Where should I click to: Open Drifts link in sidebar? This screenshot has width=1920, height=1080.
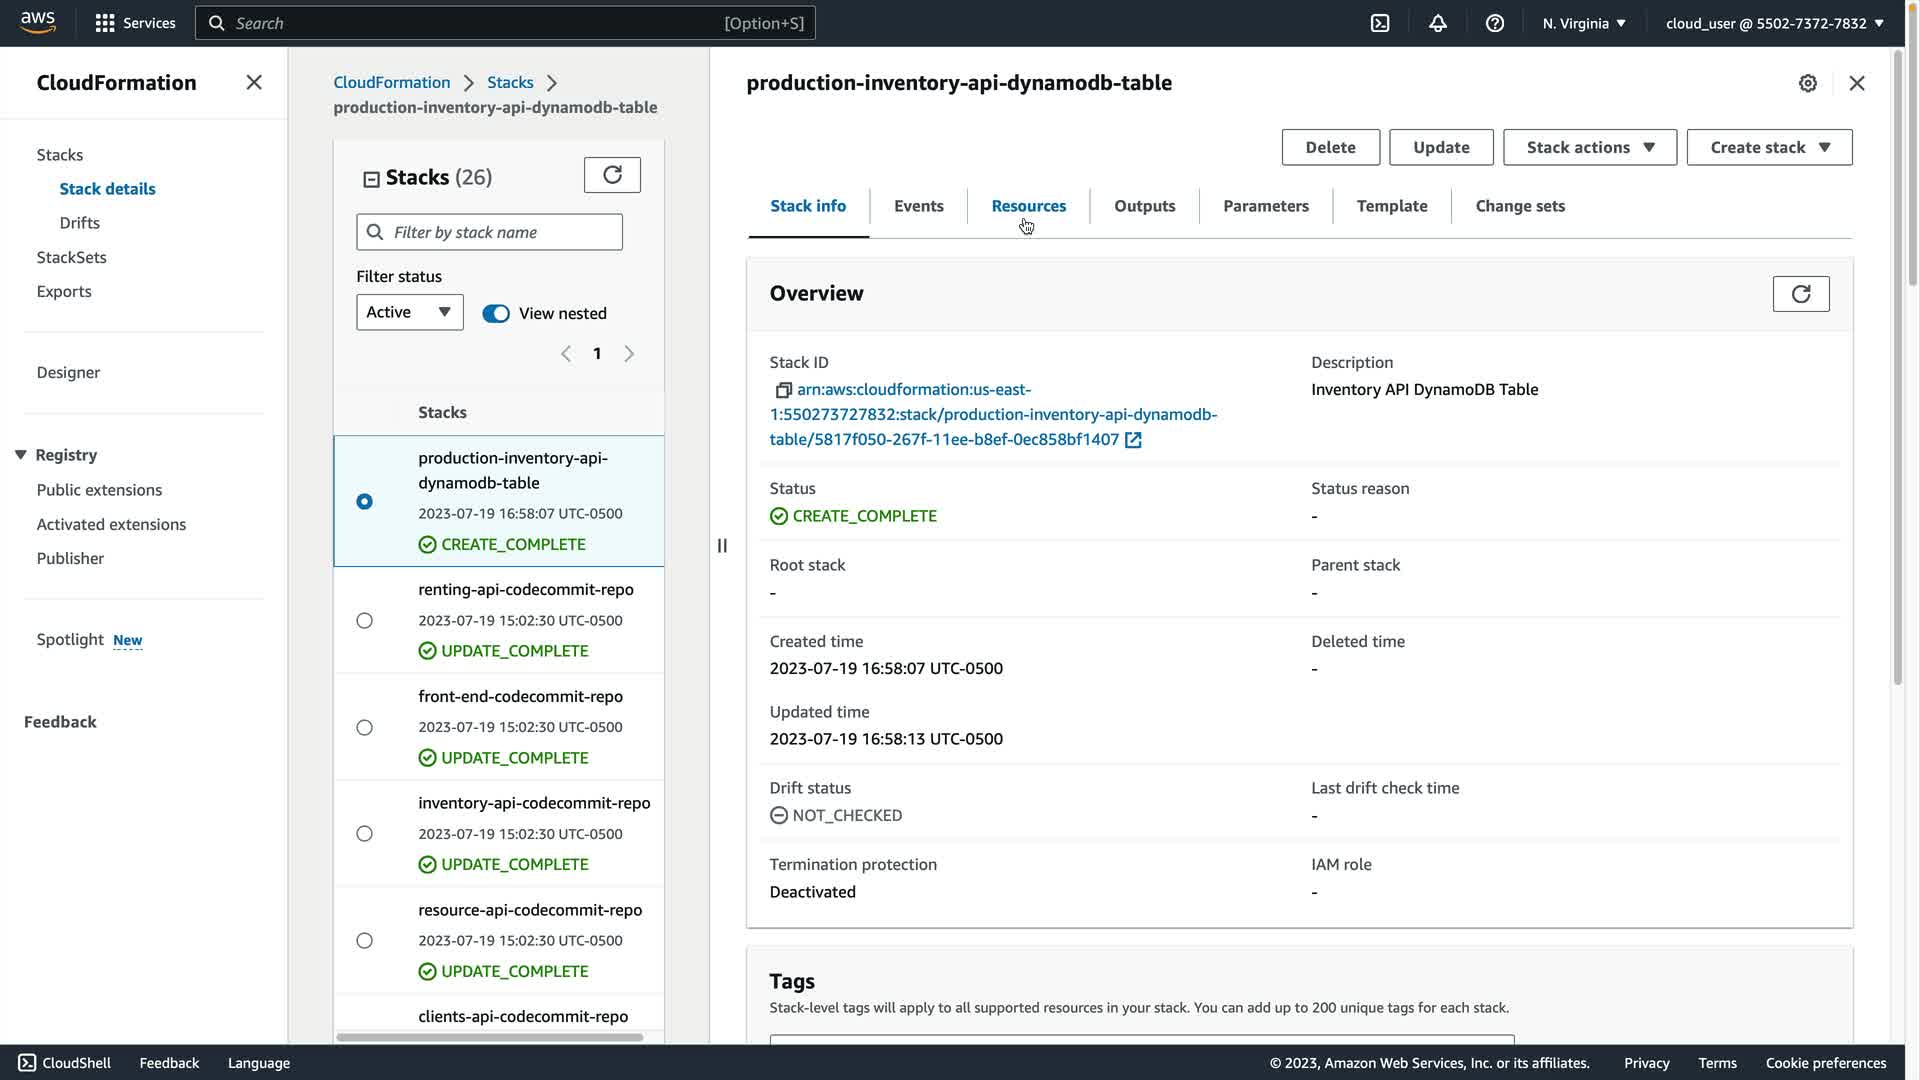coord(79,223)
